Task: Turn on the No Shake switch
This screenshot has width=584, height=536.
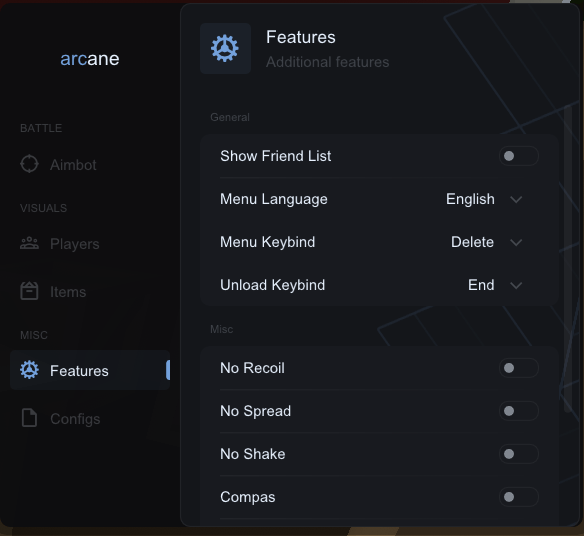Action: (519, 454)
